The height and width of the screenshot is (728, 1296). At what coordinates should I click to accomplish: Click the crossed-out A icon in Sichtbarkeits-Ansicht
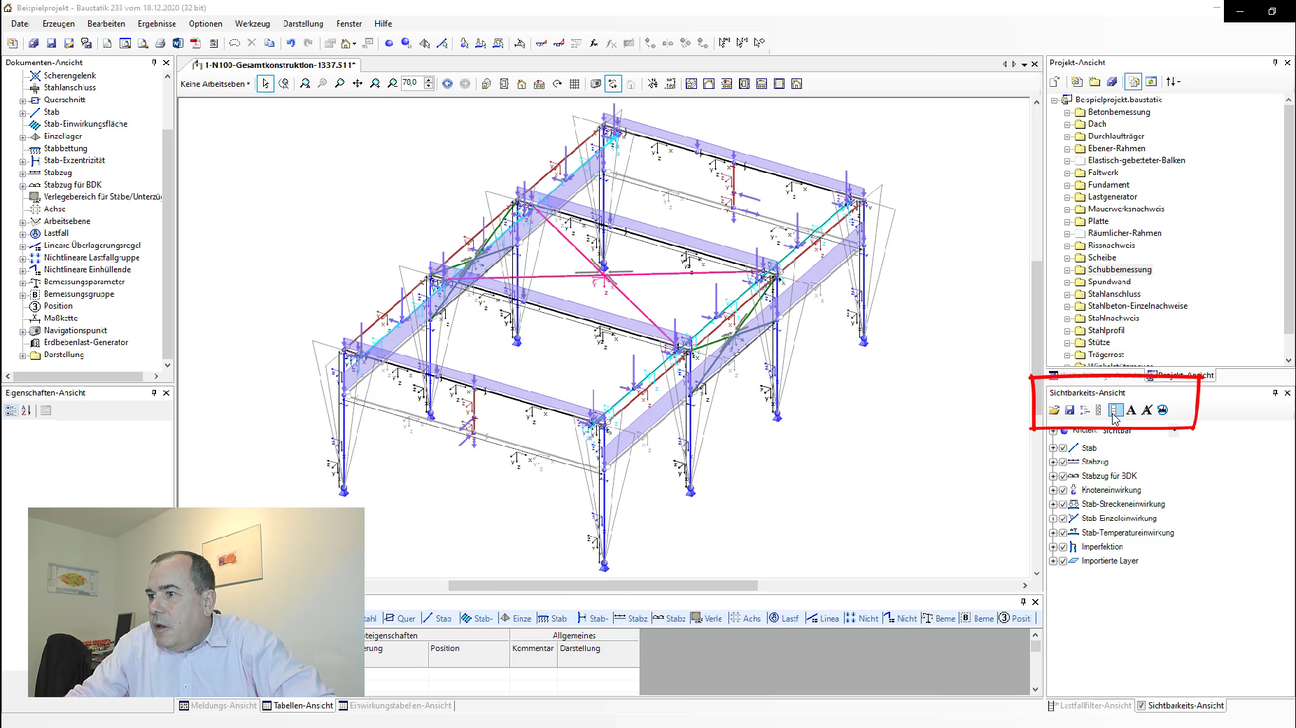(x=1147, y=410)
